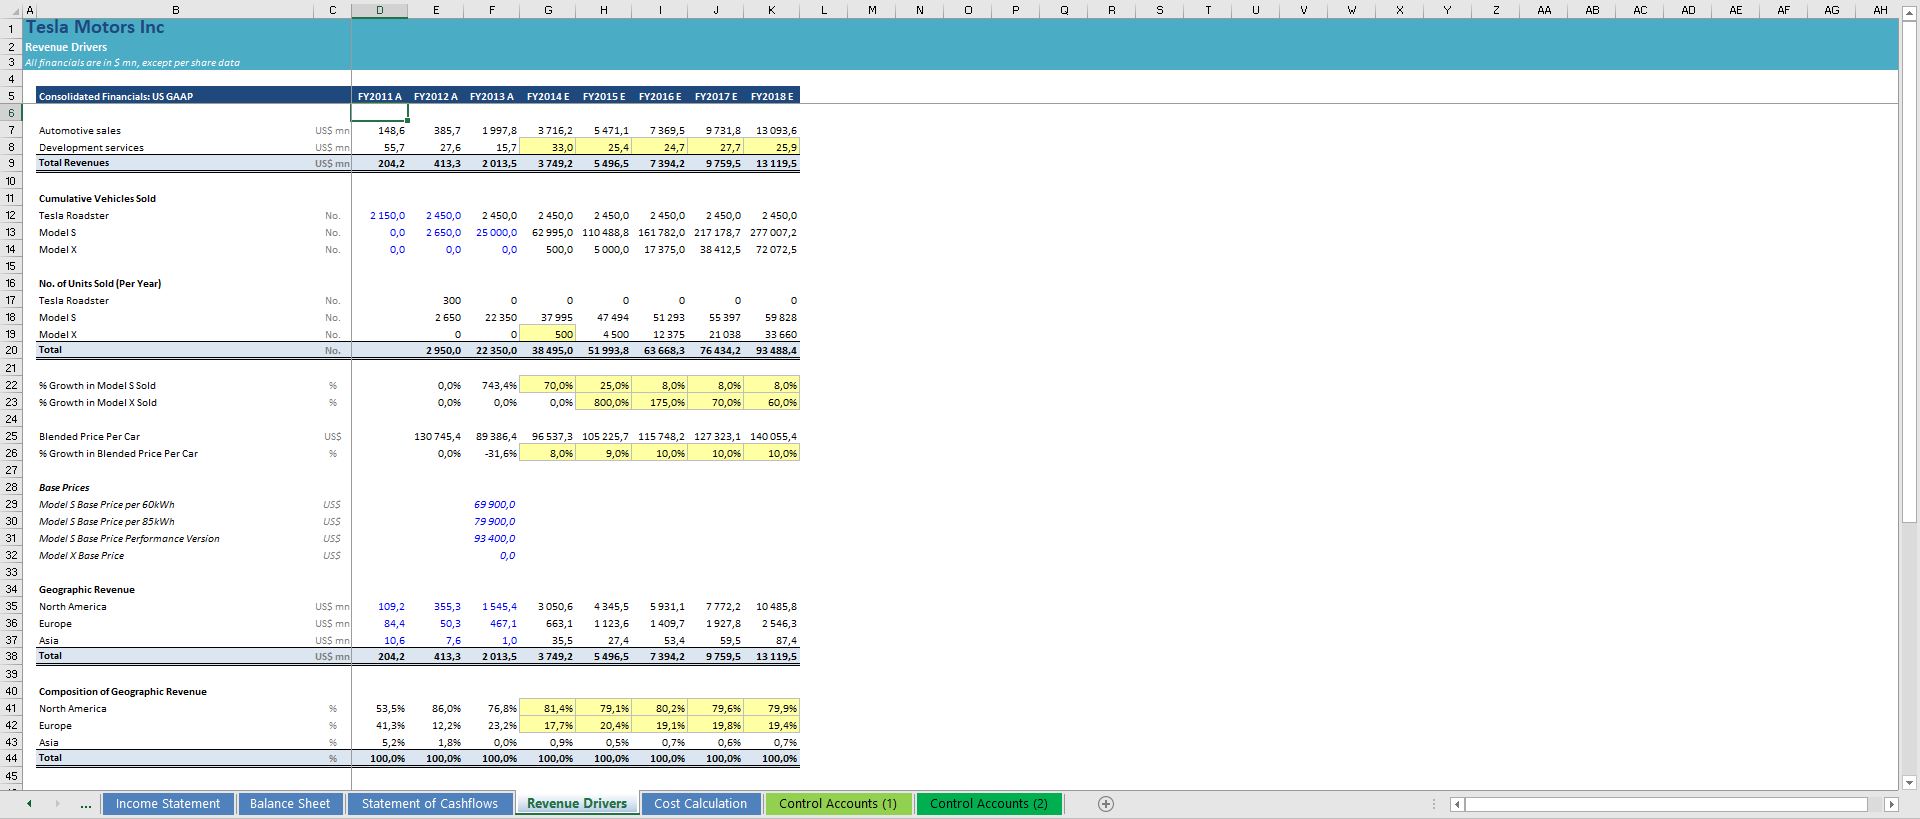Click Total Revenues FY2018 value 13 119,5 in row 9
This screenshot has width=1920, height=819.
[772, 163]
